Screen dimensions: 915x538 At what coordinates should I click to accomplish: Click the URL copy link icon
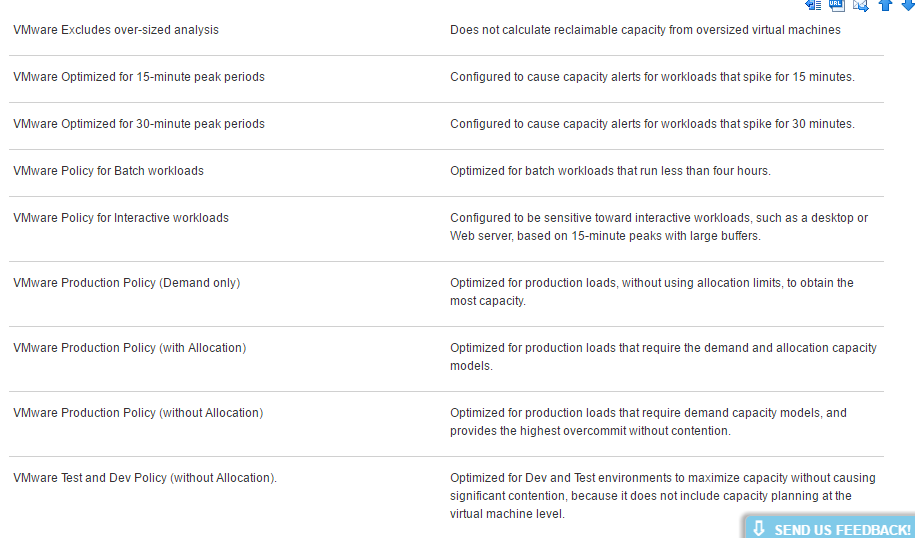pos(837,5)
